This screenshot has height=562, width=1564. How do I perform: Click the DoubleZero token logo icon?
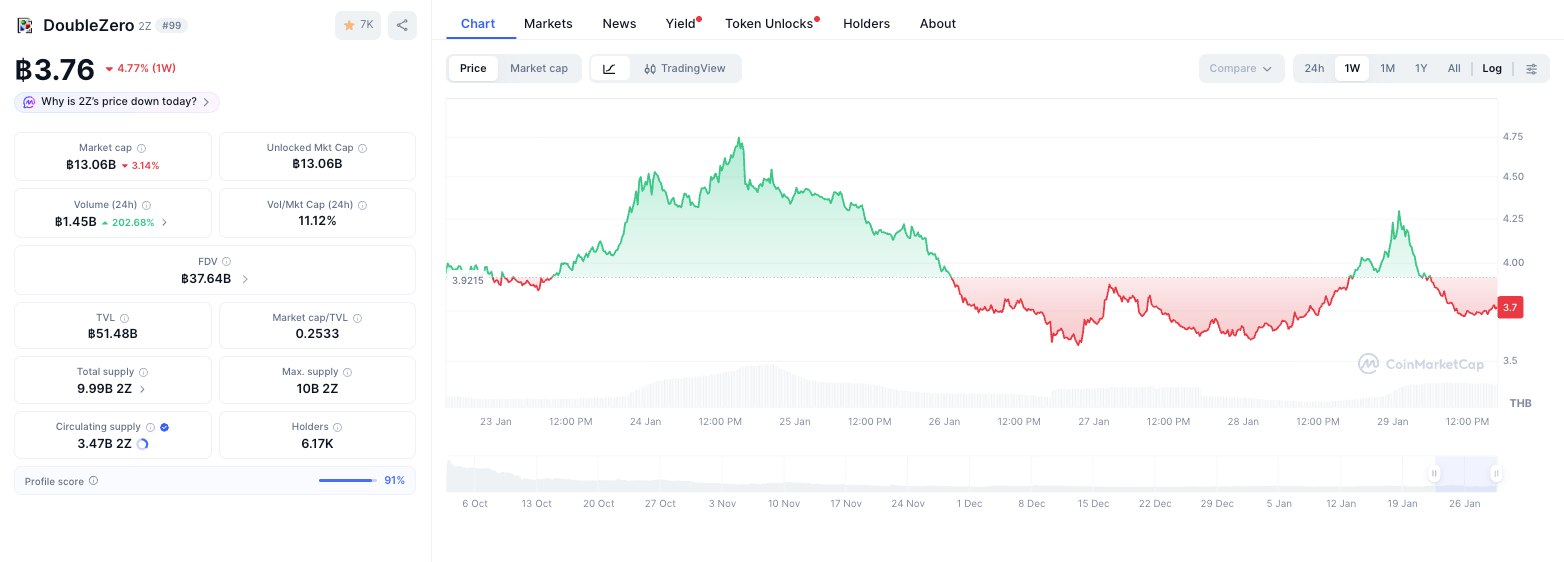pos(25,25)
